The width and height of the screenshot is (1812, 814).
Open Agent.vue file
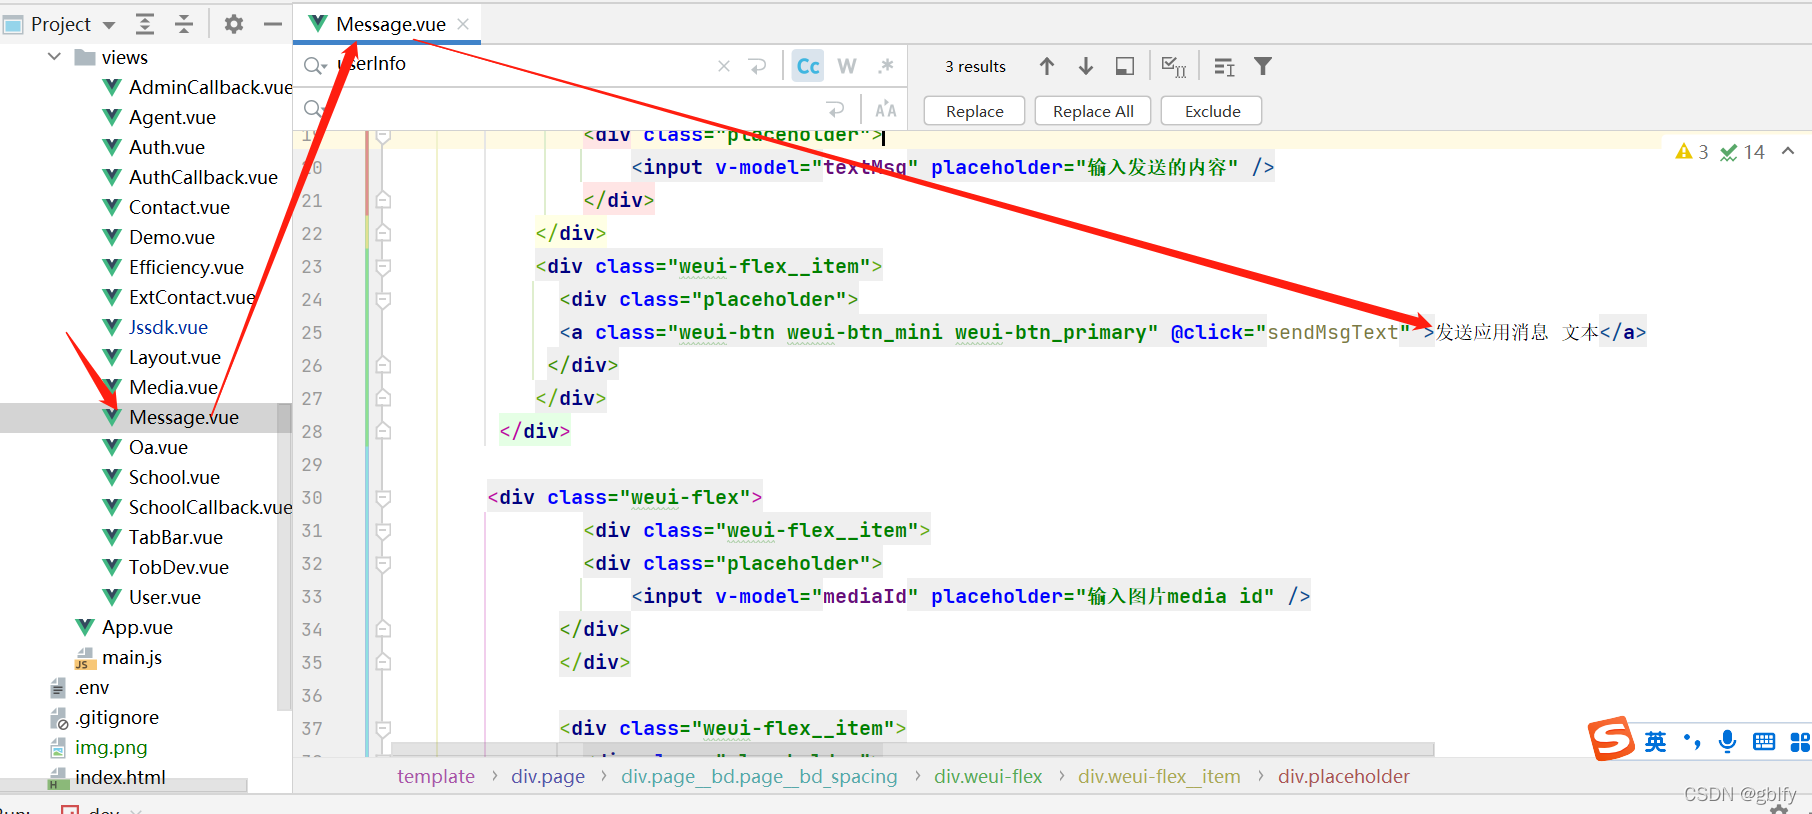pyautogui.click(x=172, y=117)
